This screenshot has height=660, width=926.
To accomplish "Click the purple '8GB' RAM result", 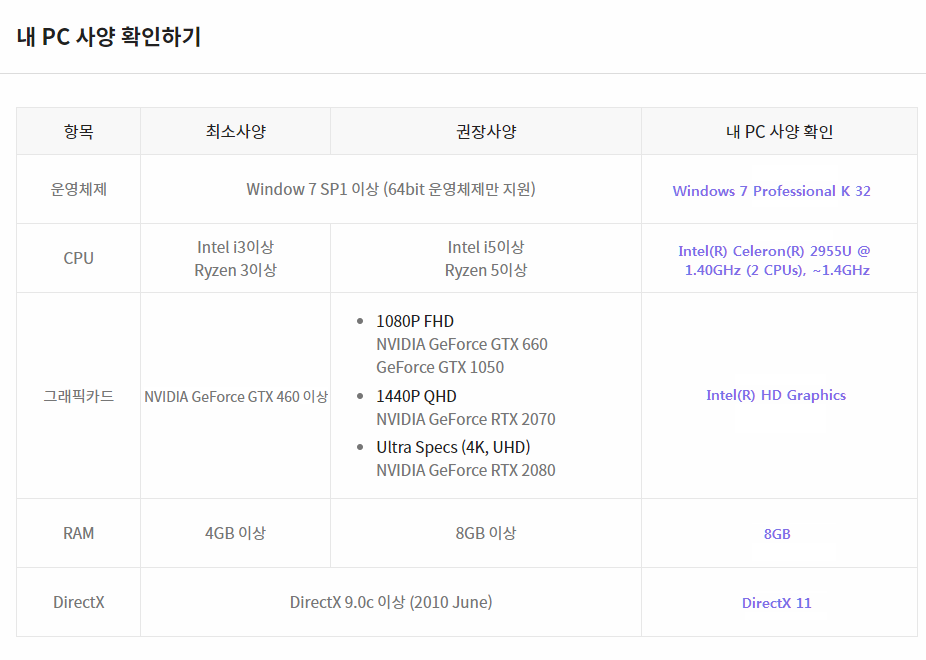I will click(x=777, y=534).
